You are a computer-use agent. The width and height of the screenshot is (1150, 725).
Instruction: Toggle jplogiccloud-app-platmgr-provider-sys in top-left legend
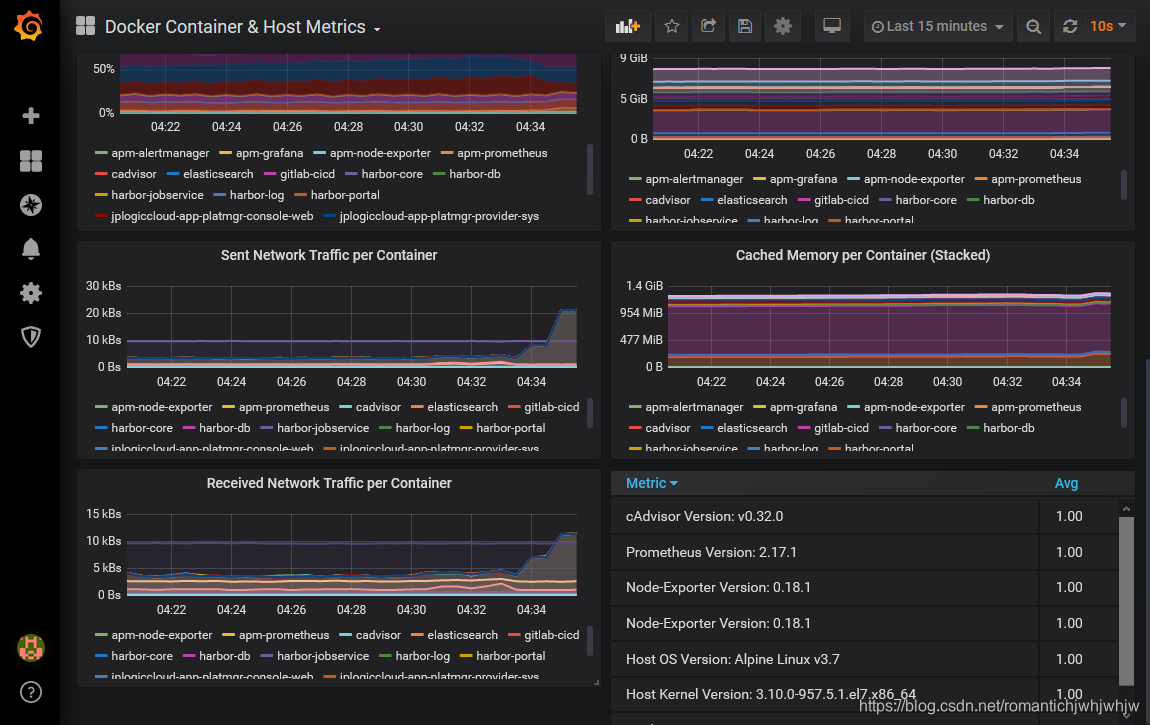[x=439, y=216]
